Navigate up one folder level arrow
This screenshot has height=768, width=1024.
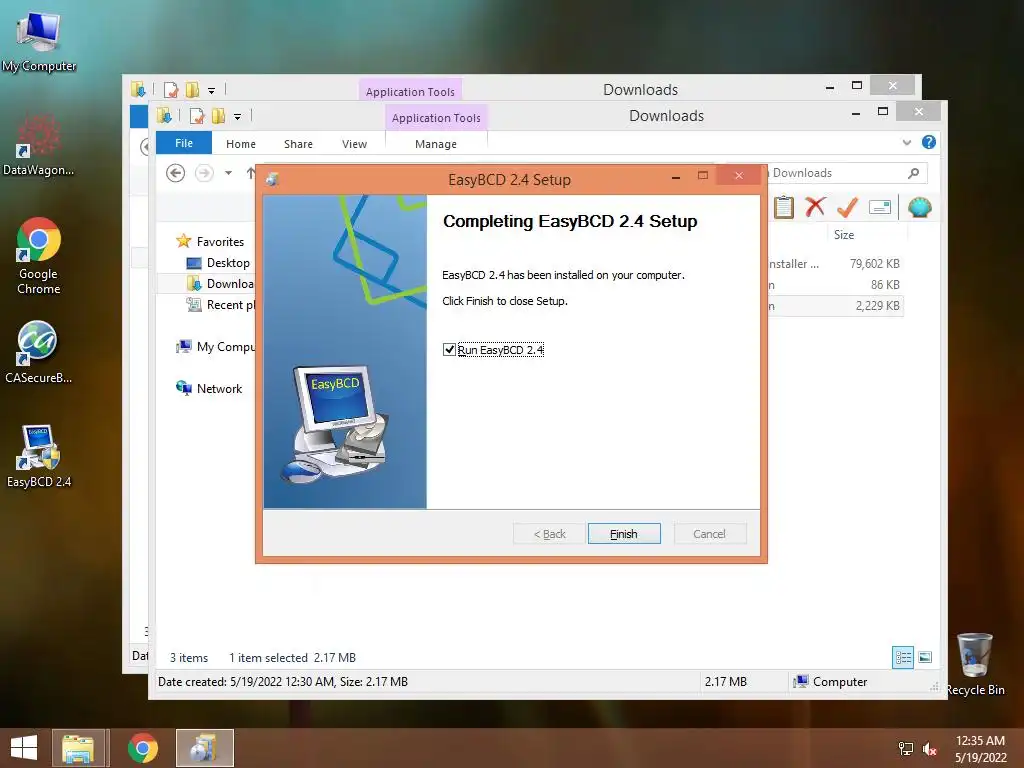[251, 172]
